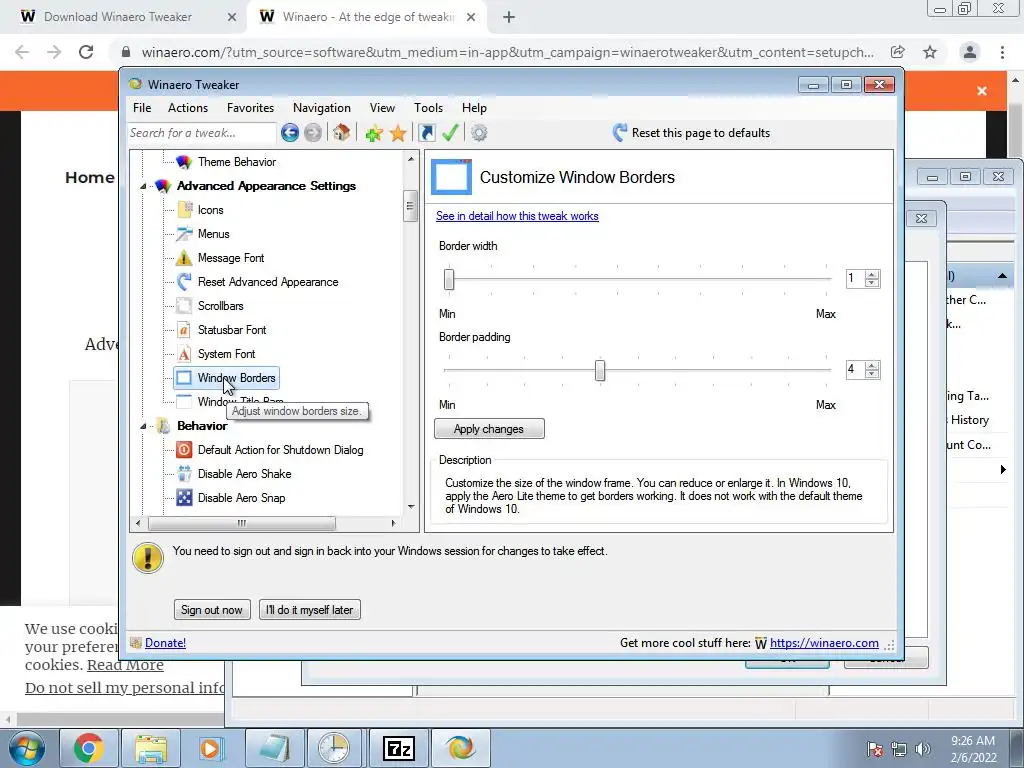Screen dimensions: 1024x768
Task: Select Disable Aero Snap tweak
Action: click(x=241, y=498)
